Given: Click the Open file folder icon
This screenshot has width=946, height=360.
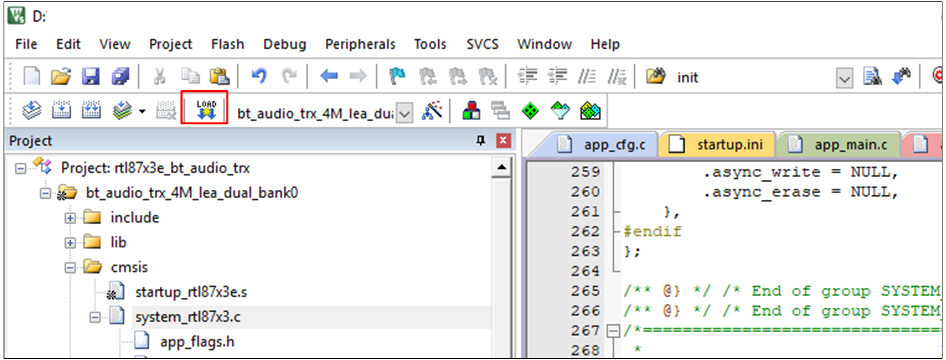Looking at the screenshot, I should (x=60, y=77).
